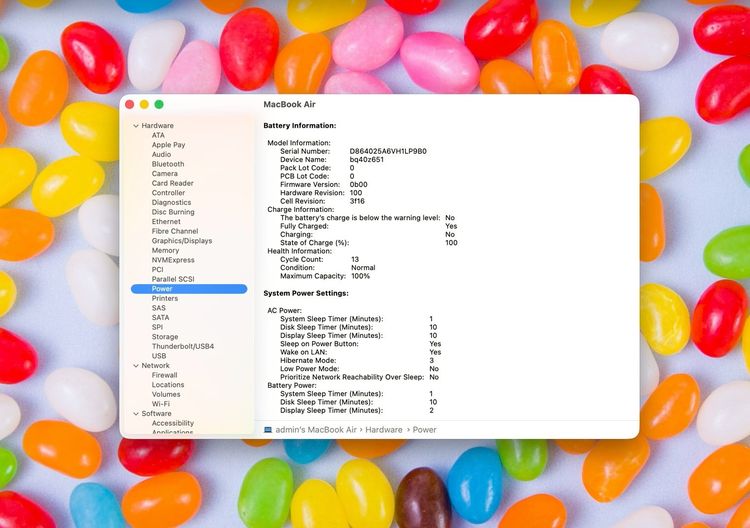The image size is (750, 528).
Task: Click the Network section label
Action: point(155,366)
